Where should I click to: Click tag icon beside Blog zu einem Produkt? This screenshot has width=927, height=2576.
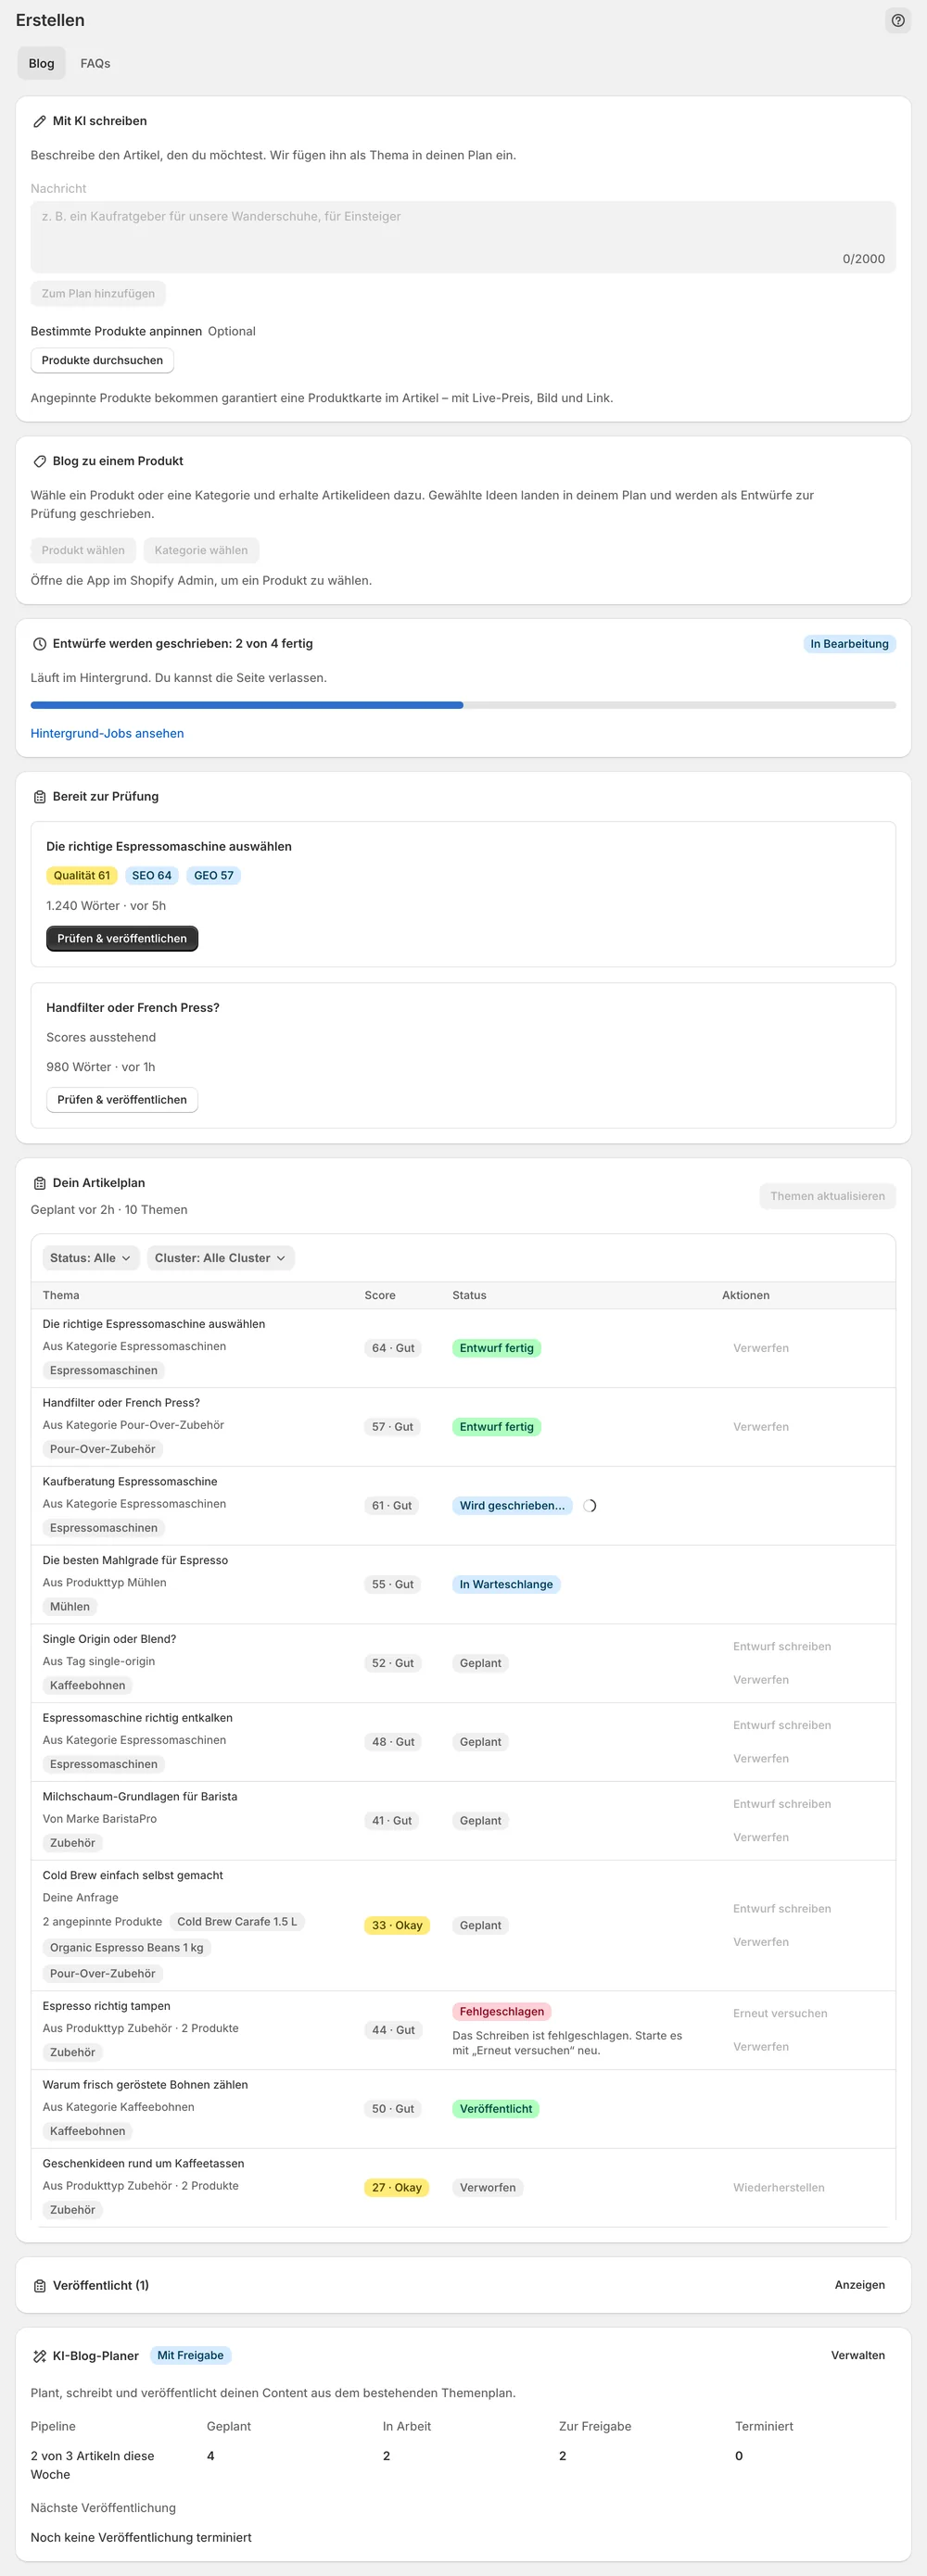[40, 461]
